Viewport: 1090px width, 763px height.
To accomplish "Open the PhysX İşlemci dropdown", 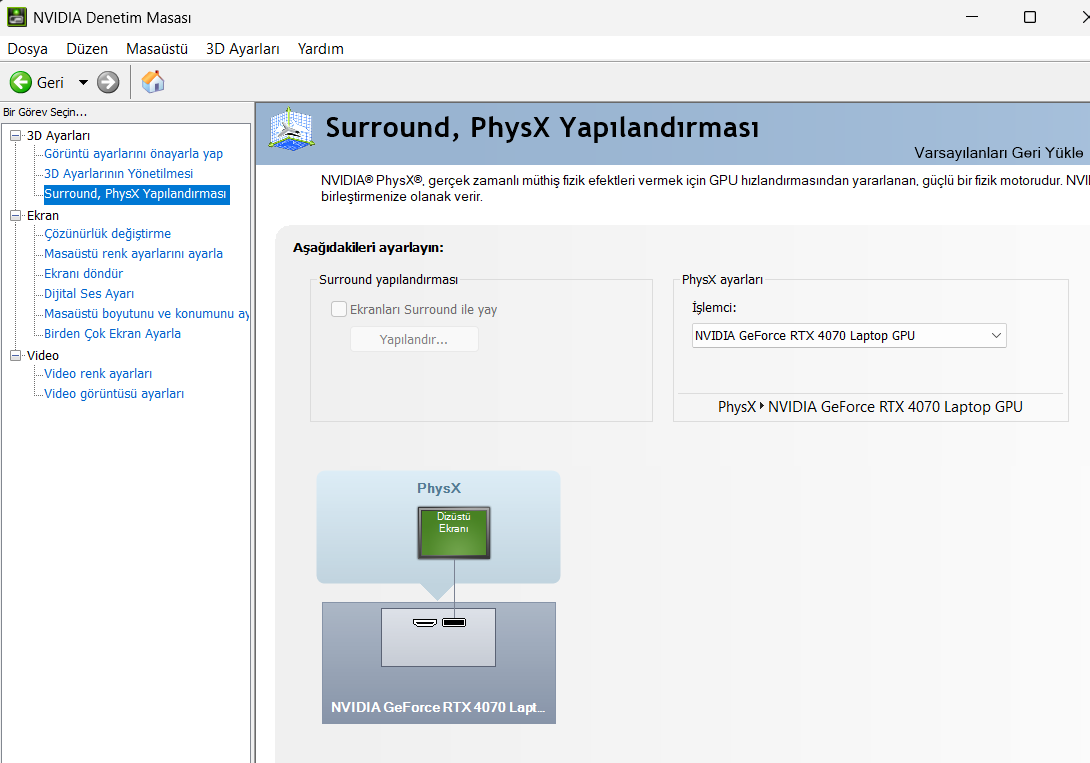I will click(x=849, y=336).
